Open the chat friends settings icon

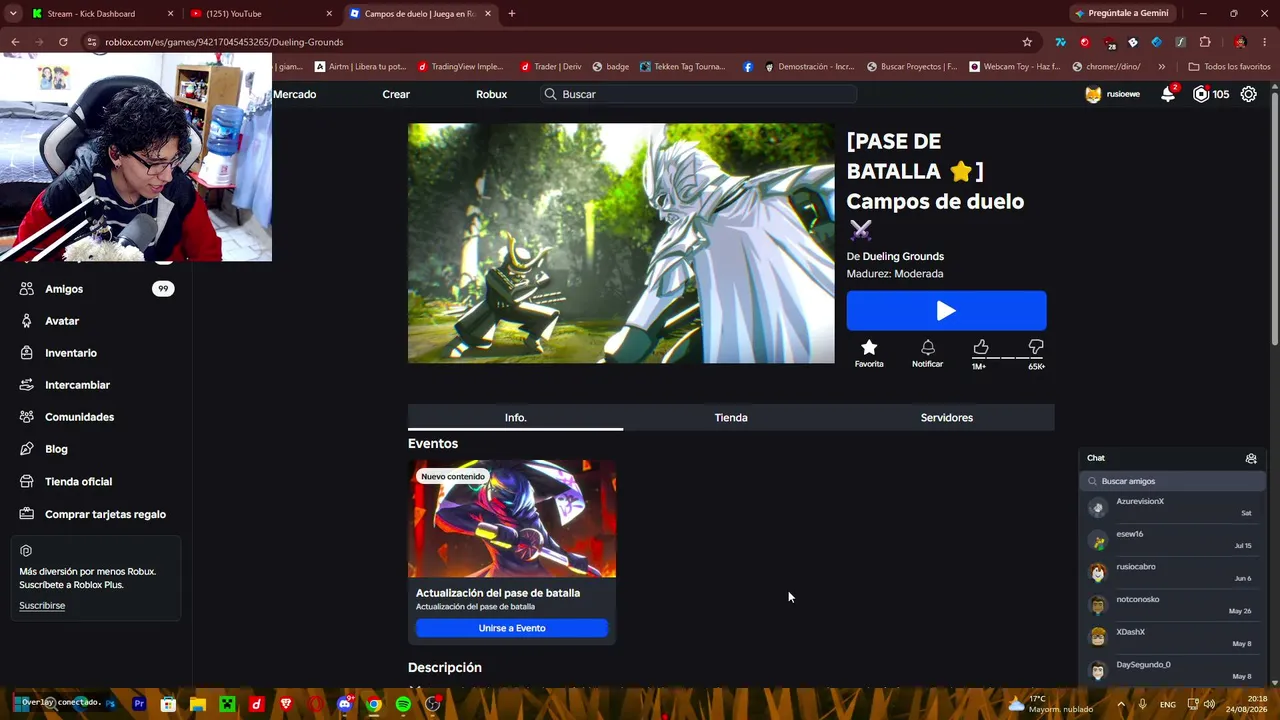[1251, 458]
